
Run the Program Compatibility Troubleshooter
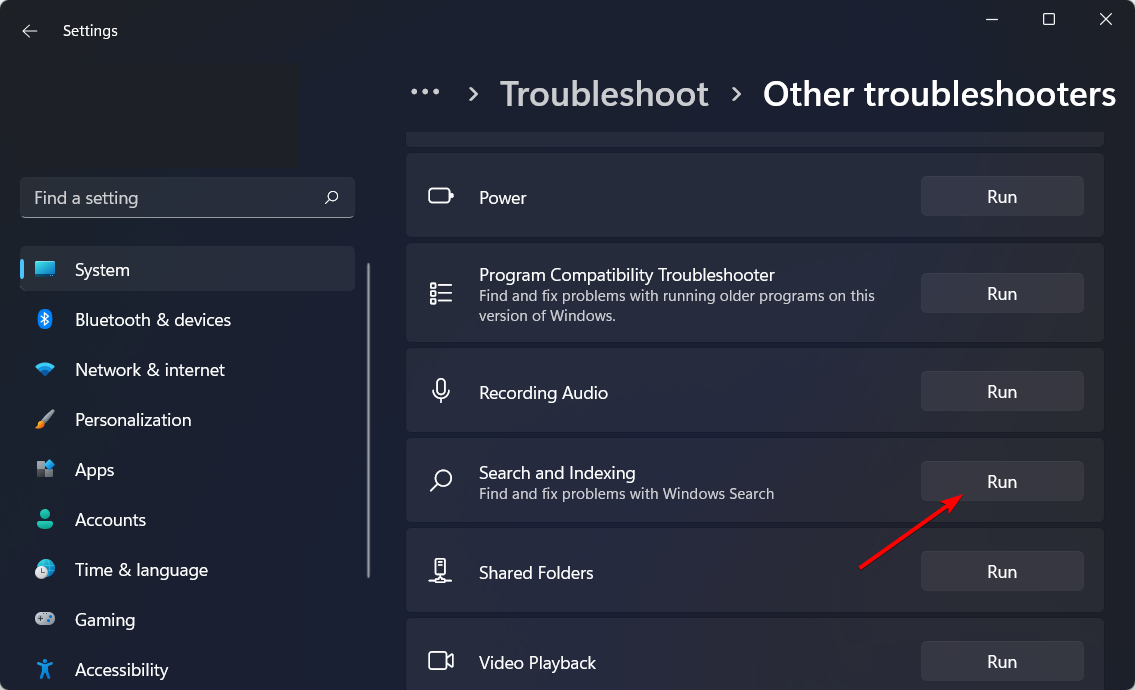pos(1002,293)
